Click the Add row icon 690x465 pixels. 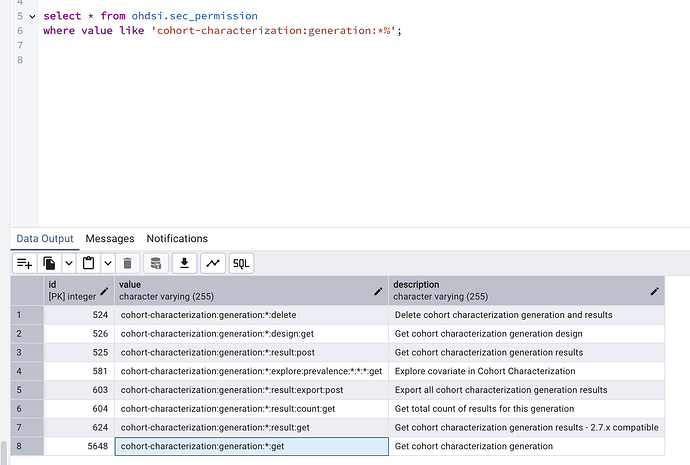pos(25,263)
